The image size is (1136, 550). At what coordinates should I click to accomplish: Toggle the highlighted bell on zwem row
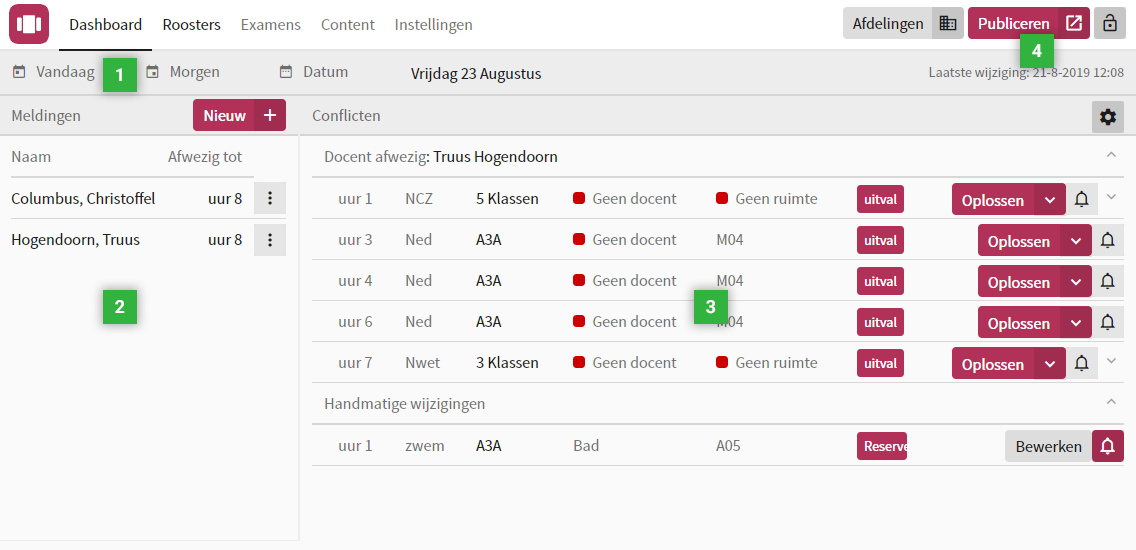[x=1107, y=446]
